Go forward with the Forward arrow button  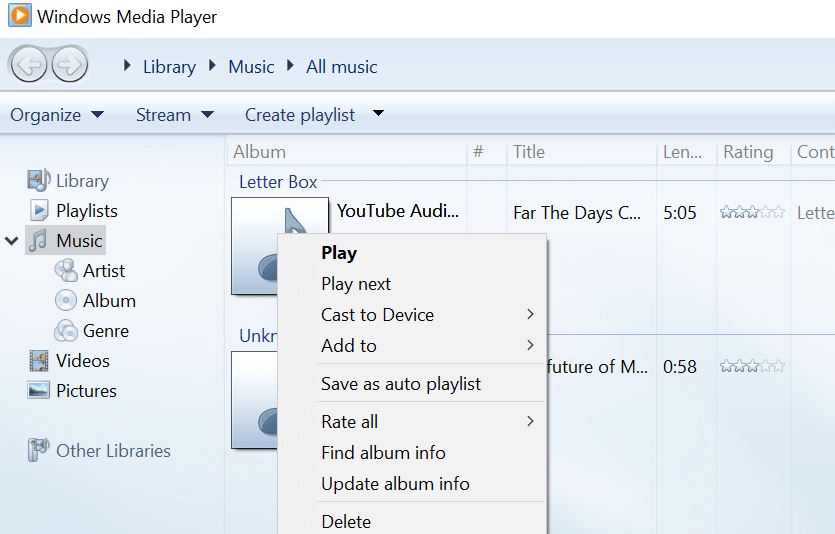69,64
